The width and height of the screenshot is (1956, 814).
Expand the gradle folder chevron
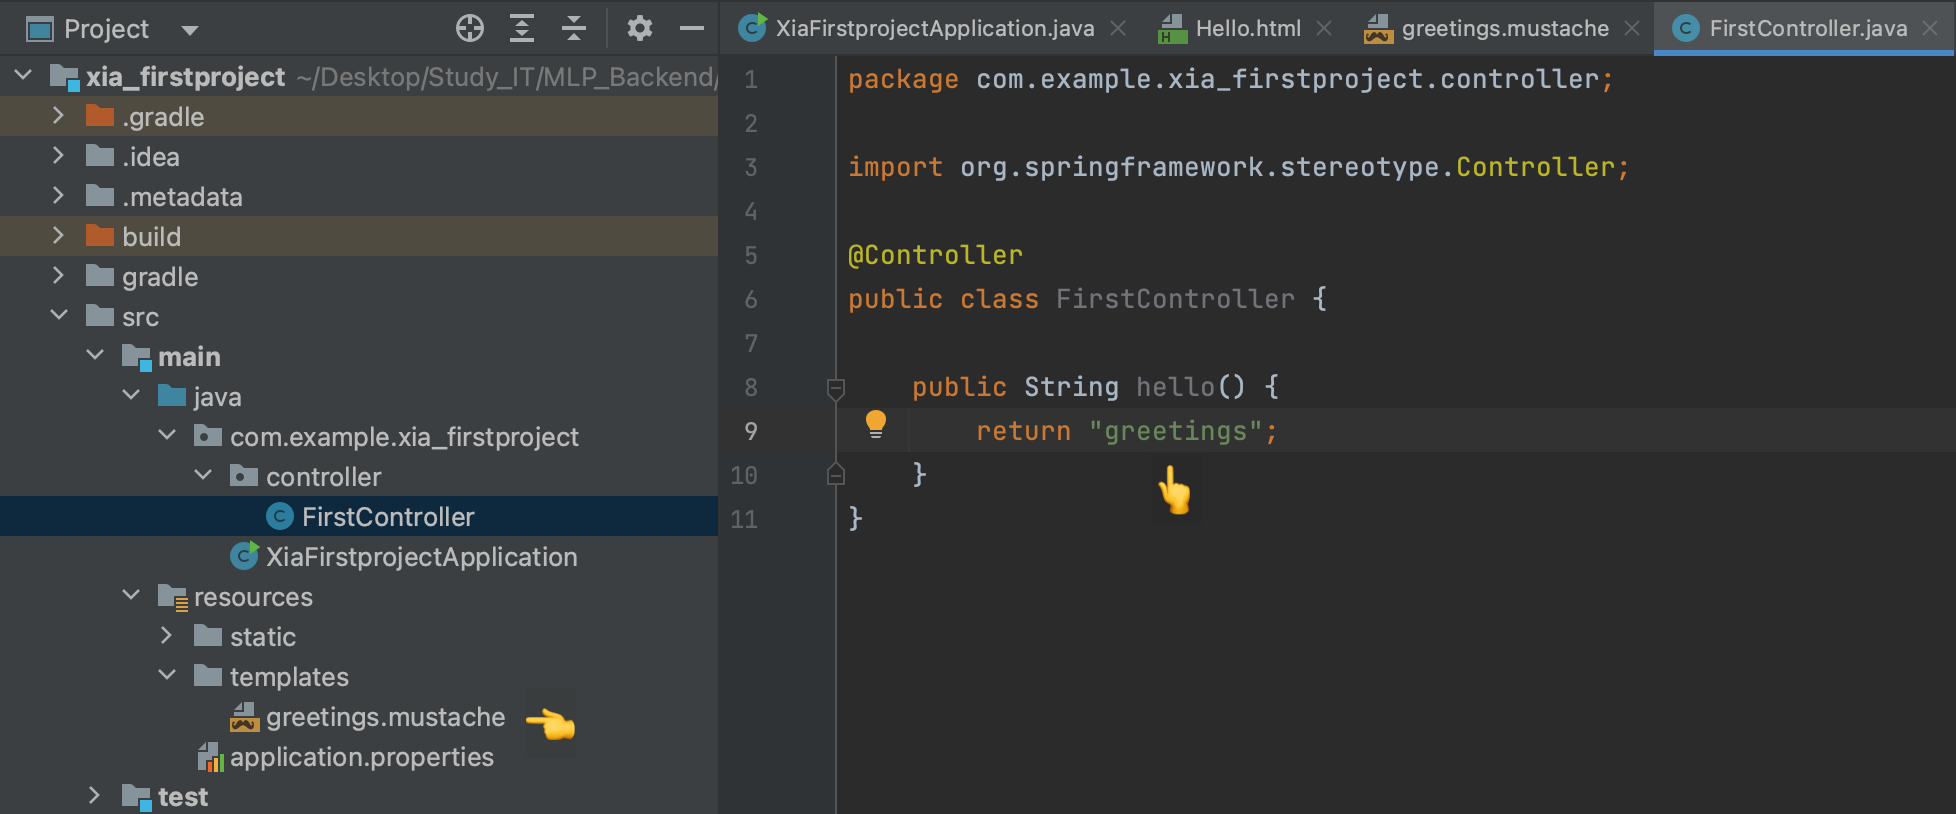(58, 275)
